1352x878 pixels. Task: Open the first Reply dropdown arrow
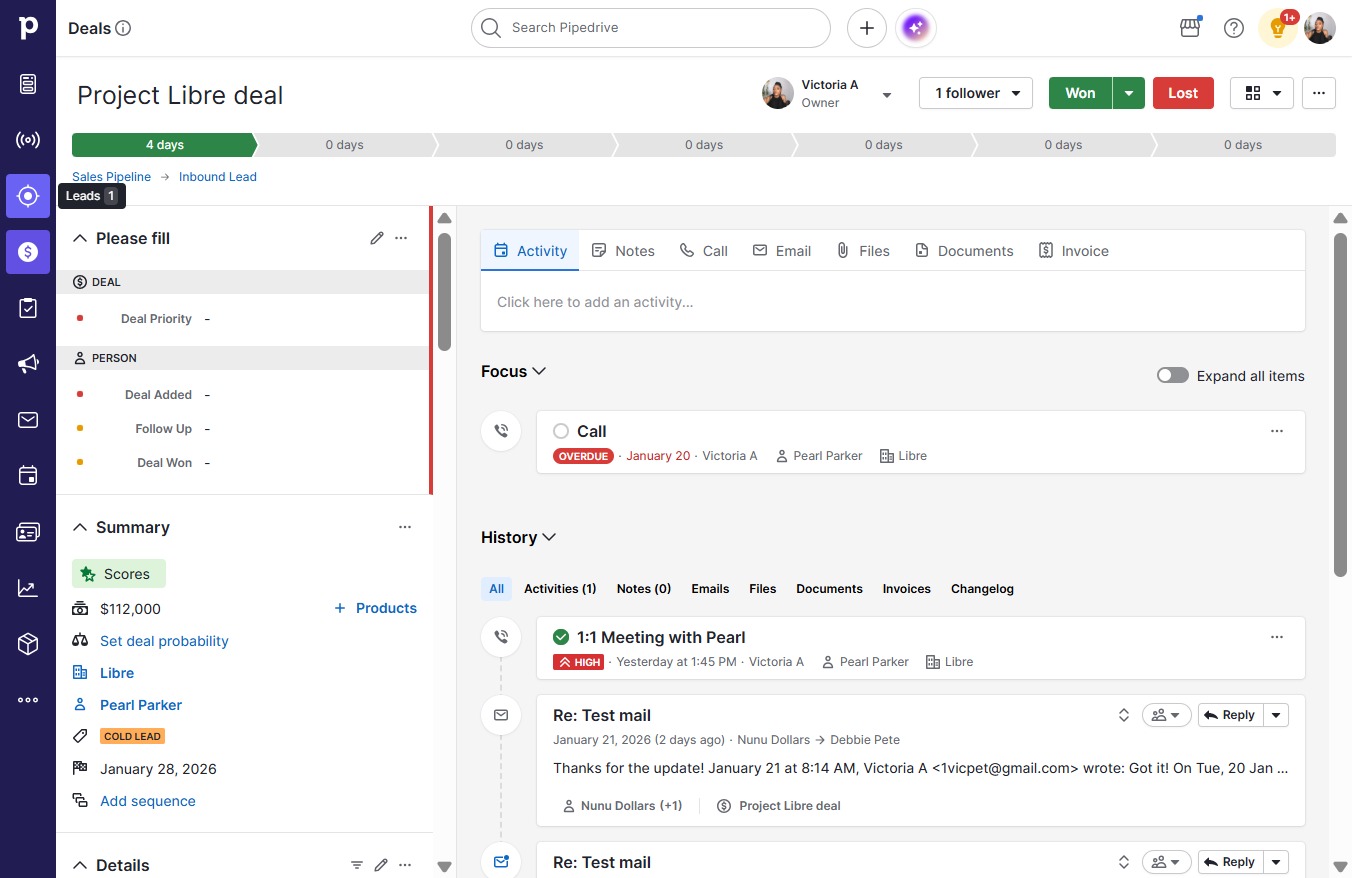coord(1276,715)
